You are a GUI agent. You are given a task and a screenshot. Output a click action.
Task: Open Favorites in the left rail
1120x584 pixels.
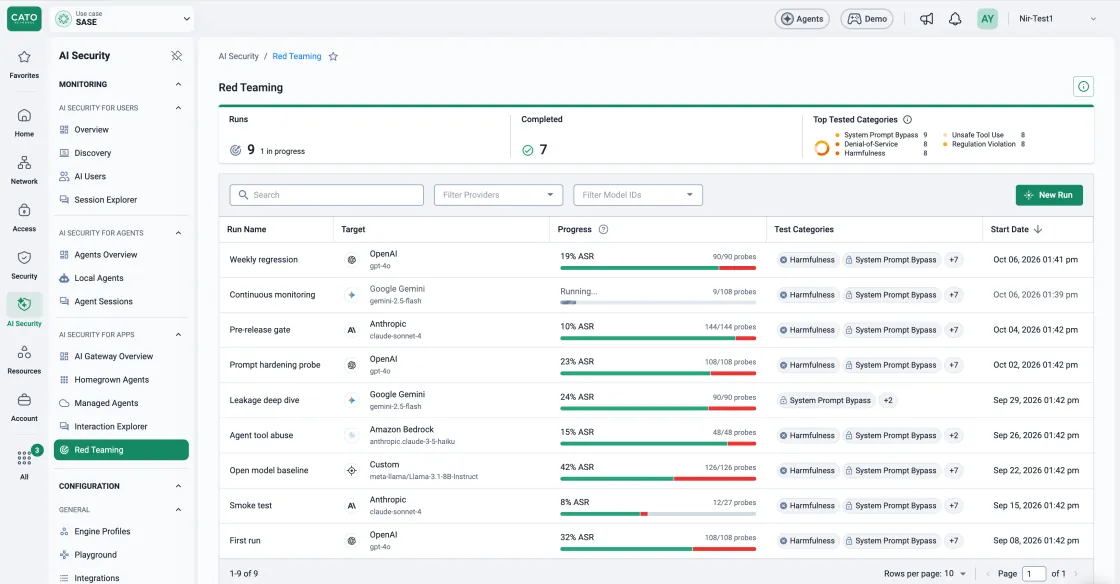point(24,64)
